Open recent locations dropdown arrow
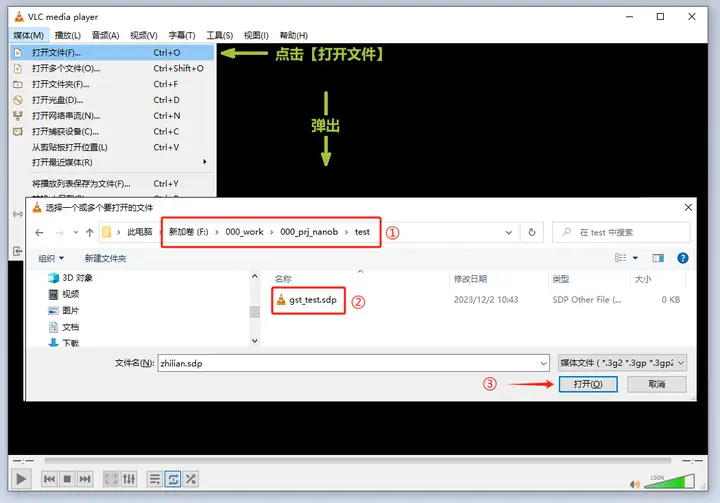The height and width of the screenshot is (503, 720). 75,232
